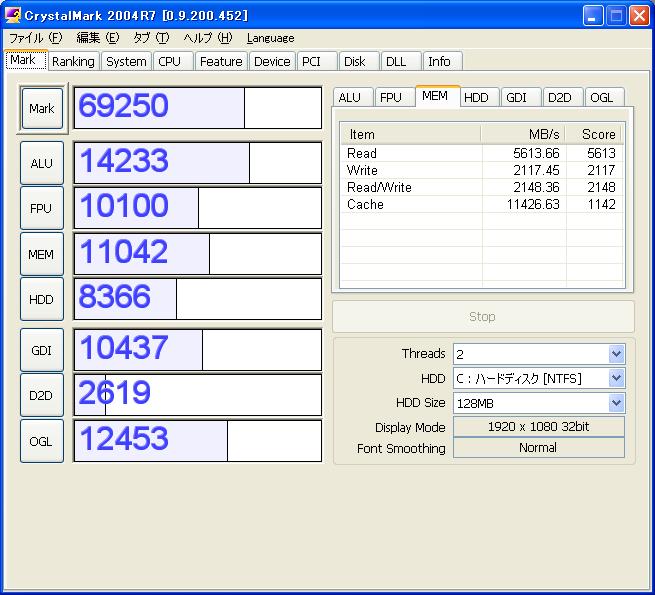Click the 11426.63 MB/s value
Screen dimensions: 655x595
[533, 204]
